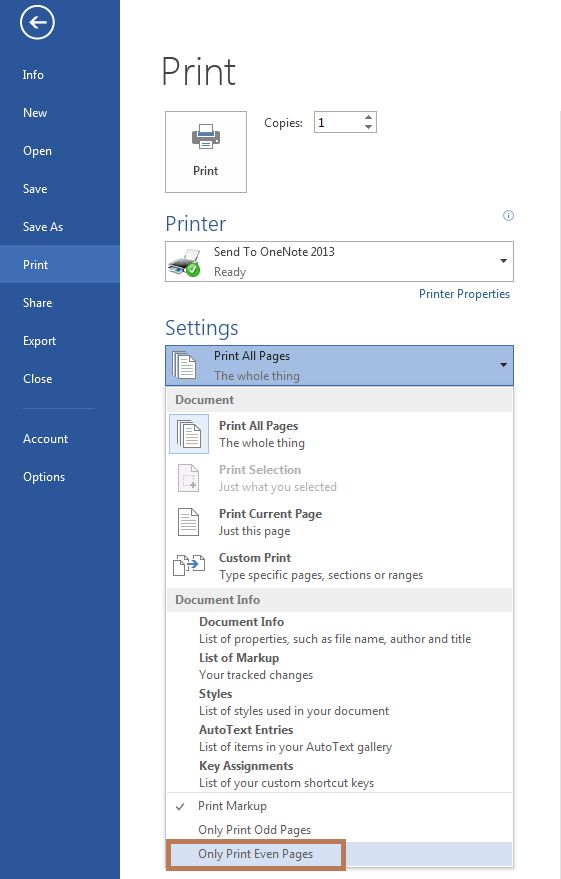The image size is (561, 879).
Task: Click the Print Current Page icon
Action: [x=188, y=522]
